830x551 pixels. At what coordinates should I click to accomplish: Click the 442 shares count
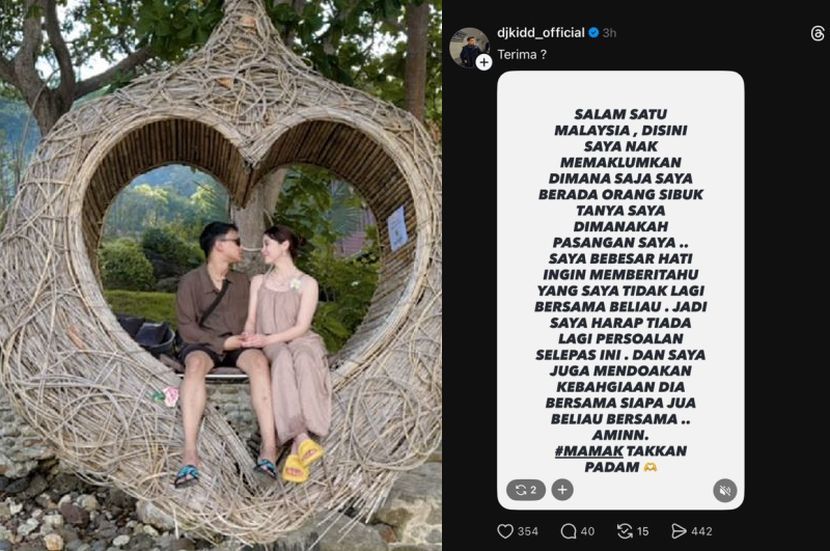pos(701,531)
